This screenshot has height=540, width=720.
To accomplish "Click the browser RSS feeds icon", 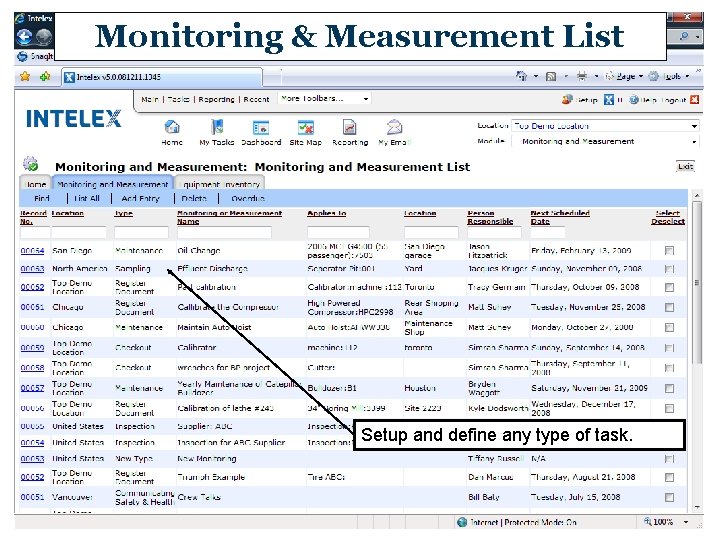I will (551, 76).
